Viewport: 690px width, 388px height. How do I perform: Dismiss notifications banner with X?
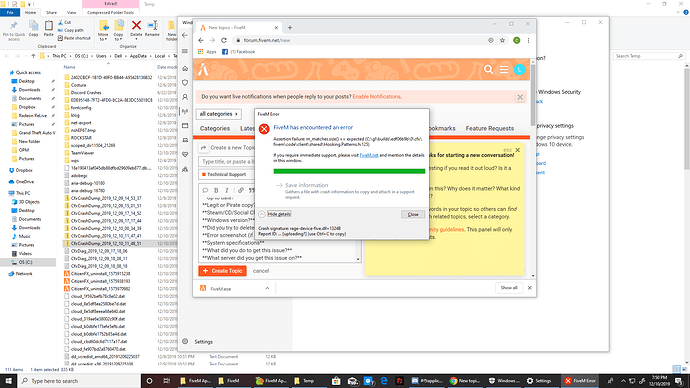pos(520,97)
